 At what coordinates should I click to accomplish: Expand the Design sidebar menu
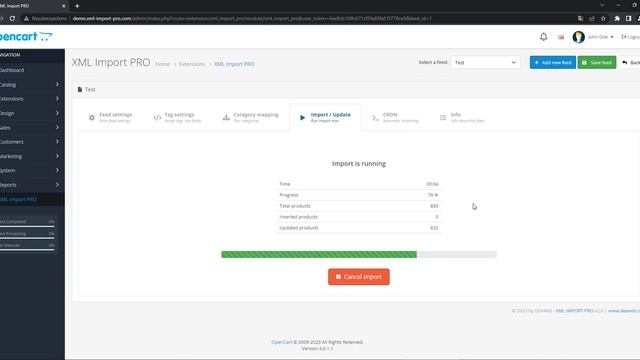coord(31,113)
